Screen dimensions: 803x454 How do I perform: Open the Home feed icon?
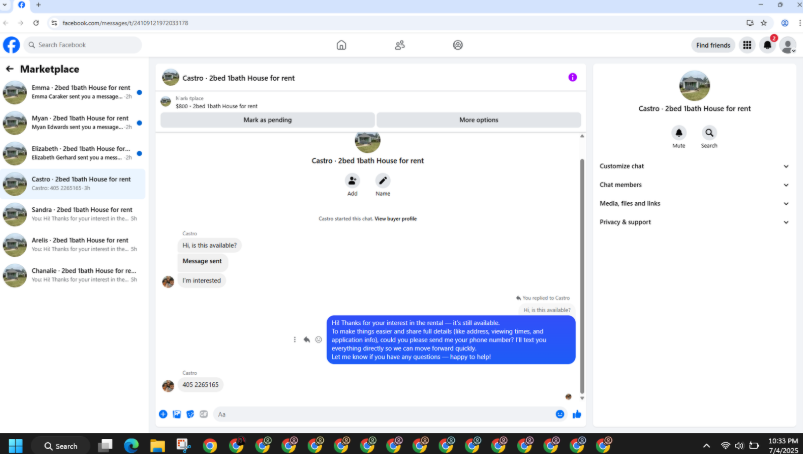(x=341, y=45)
